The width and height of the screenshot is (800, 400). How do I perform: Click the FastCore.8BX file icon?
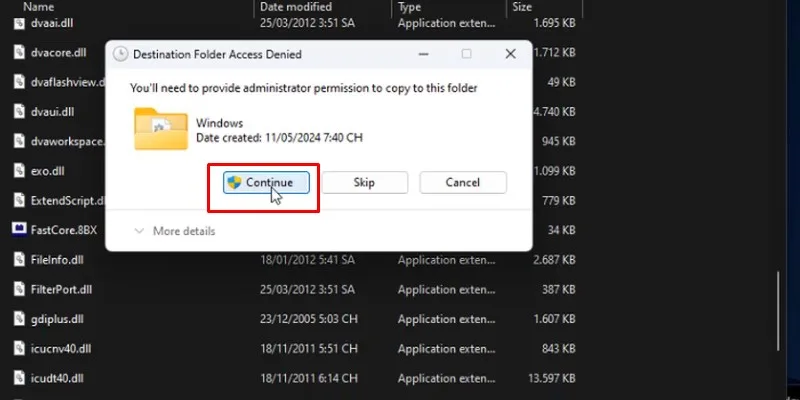coord(19,229)
